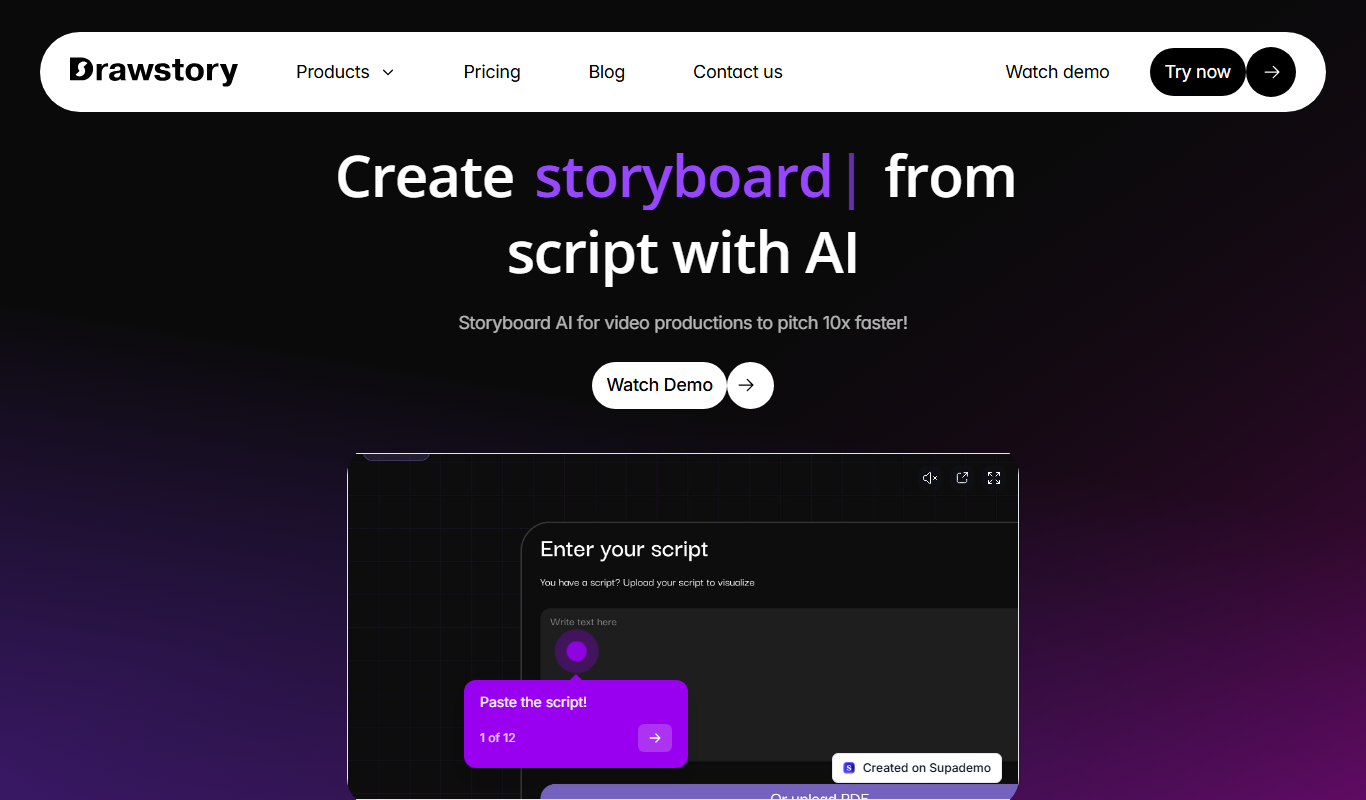1366x800 pixels.
Task: Click the Try now button
Action: tap(1198, 72)
